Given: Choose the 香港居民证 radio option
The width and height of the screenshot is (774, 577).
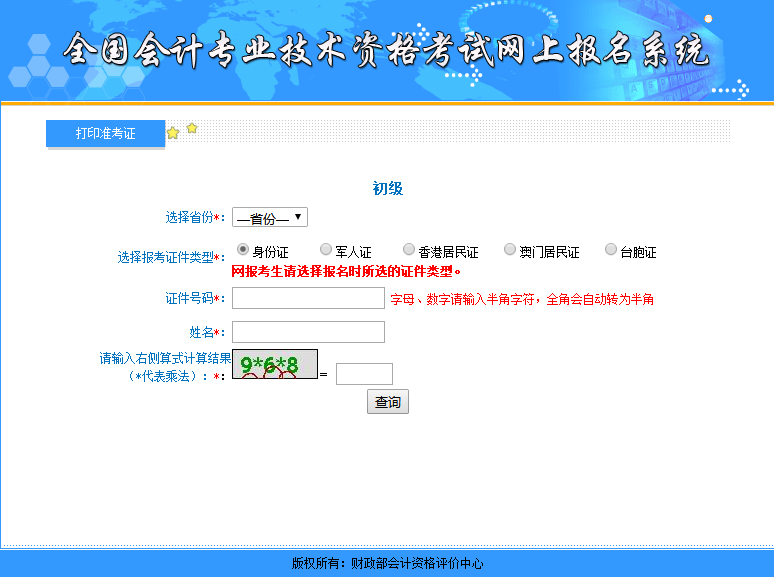Looking at the screenshot, I should pos(409,249).
